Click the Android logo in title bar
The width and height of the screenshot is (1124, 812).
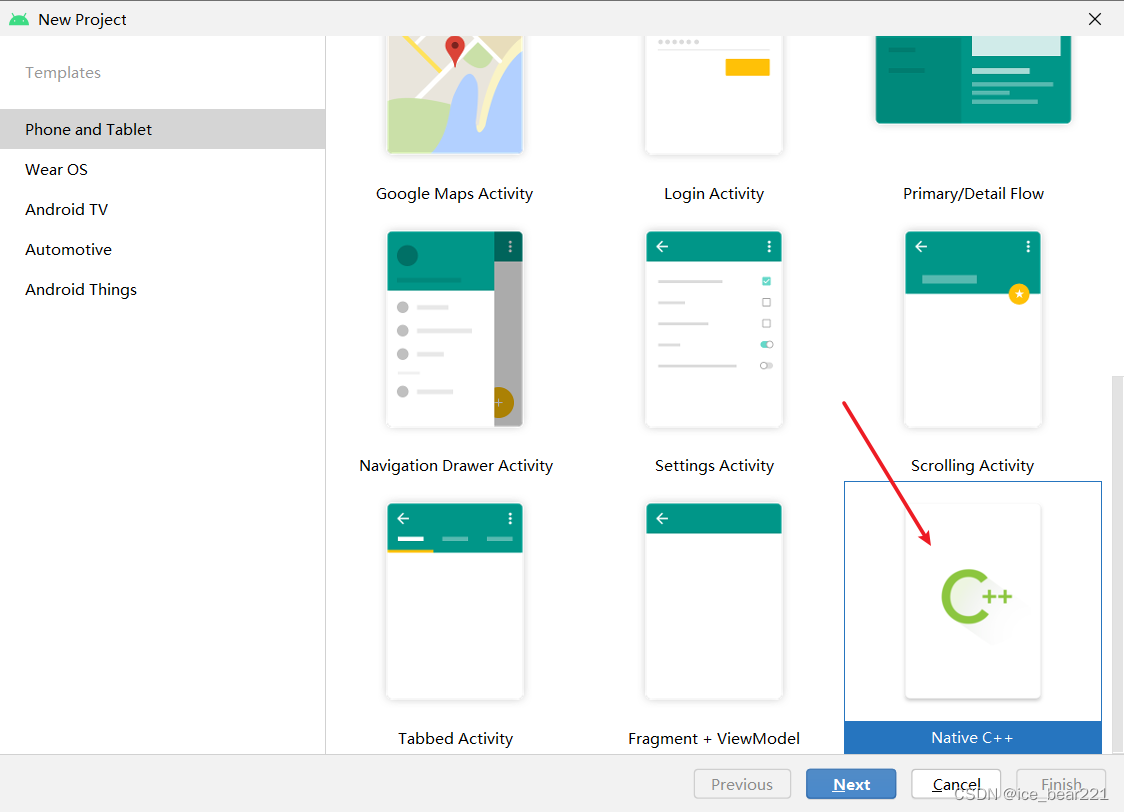coord(19,19)
